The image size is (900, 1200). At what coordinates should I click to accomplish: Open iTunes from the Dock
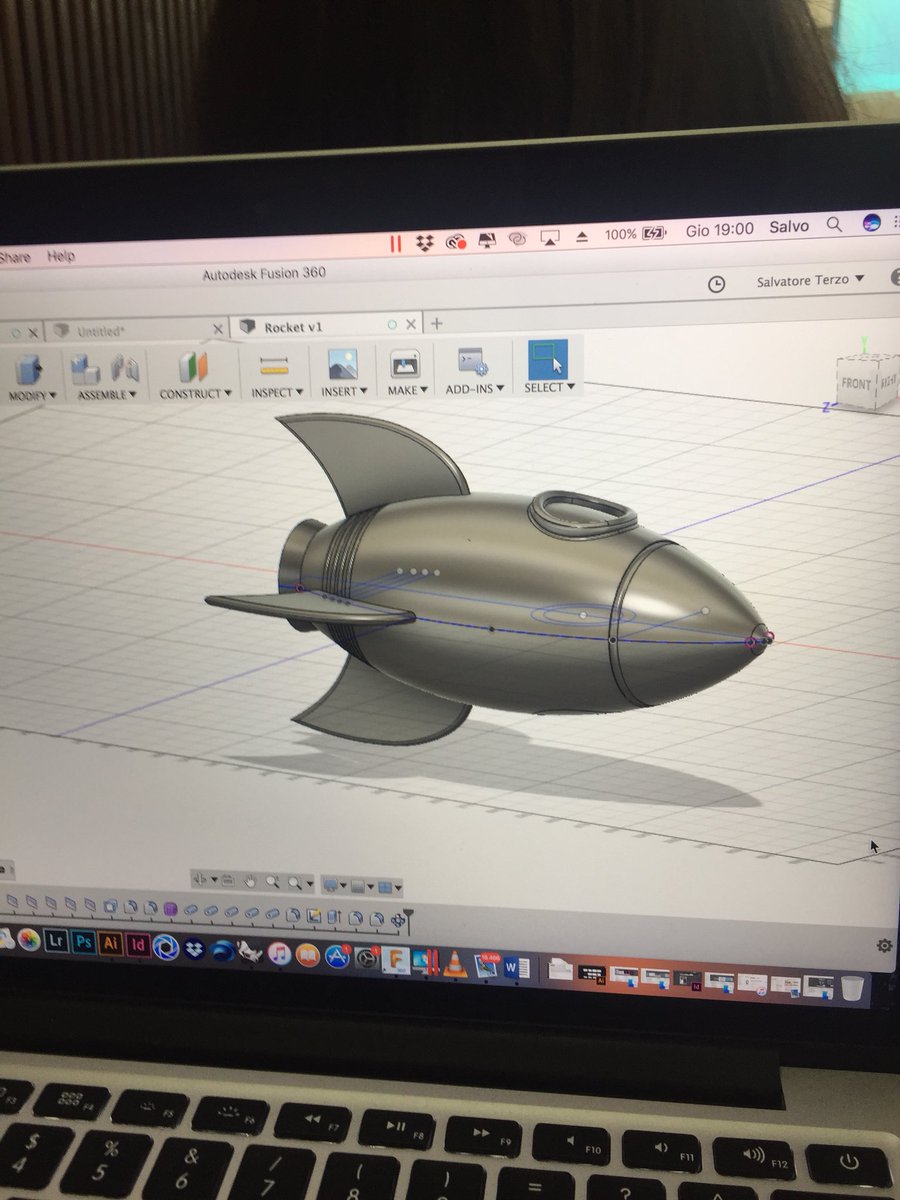(x=279, y=954)
